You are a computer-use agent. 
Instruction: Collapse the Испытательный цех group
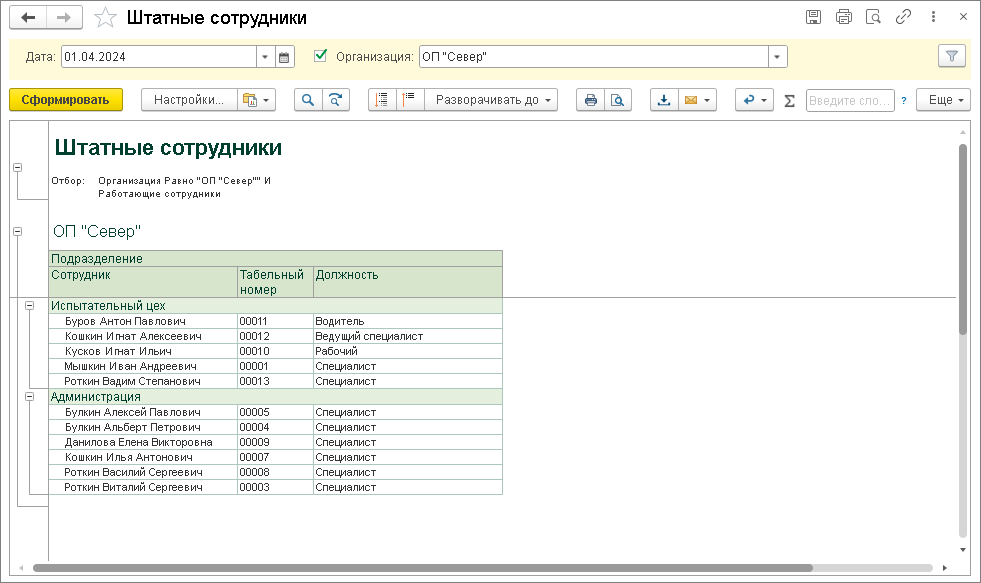30,306
